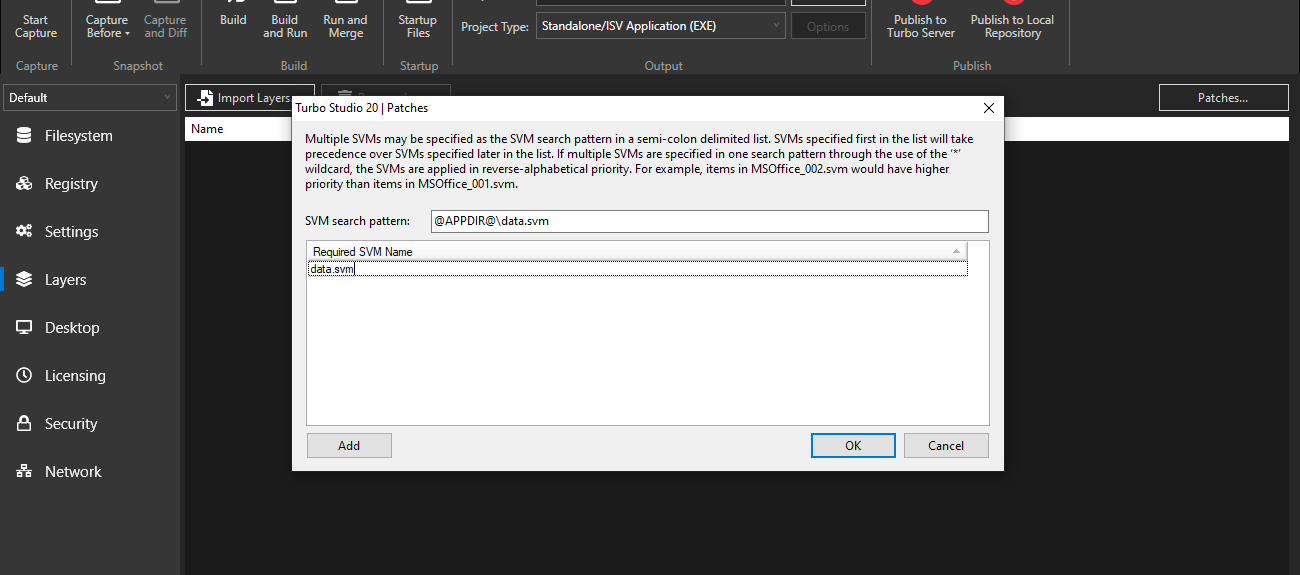1300x575 pixels.
Task: Close the Patches dialog
Action: 989,108
